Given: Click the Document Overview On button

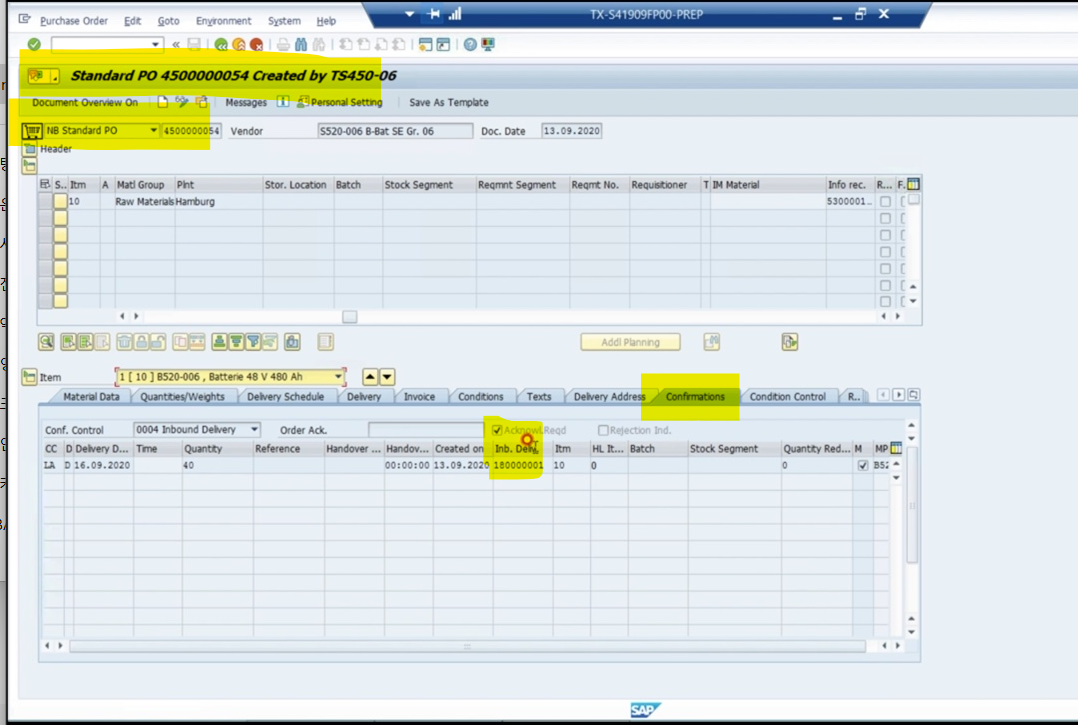Looking at the screenshot, I should (x=85, y=102).
